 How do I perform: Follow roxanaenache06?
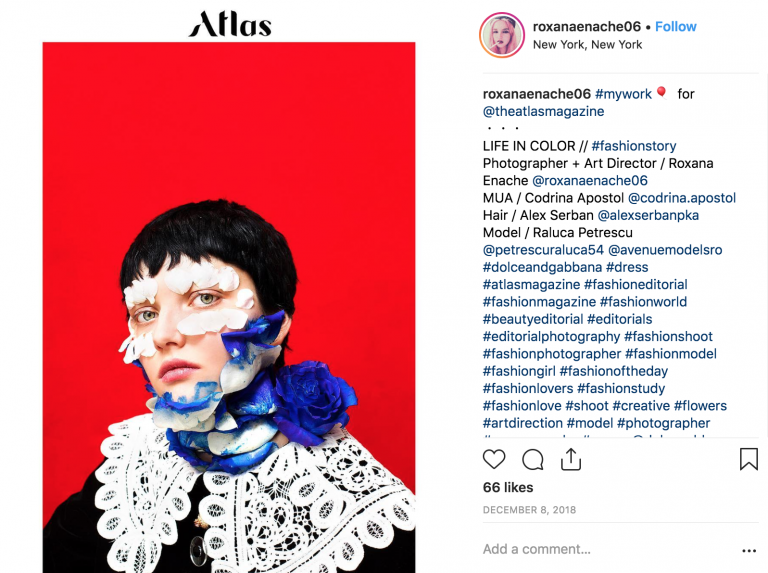[675, 26]
